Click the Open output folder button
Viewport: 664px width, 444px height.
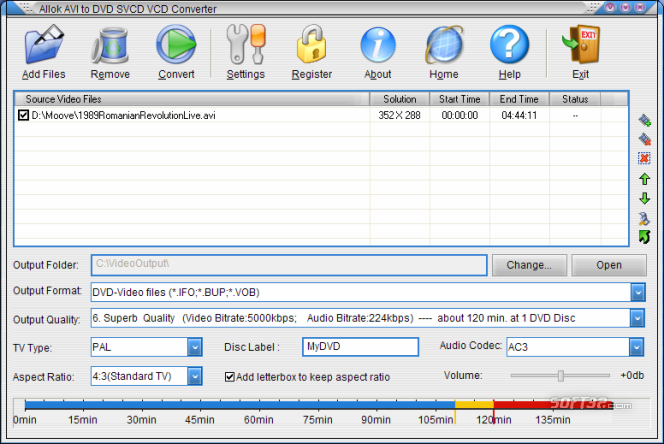coord(609,265)
